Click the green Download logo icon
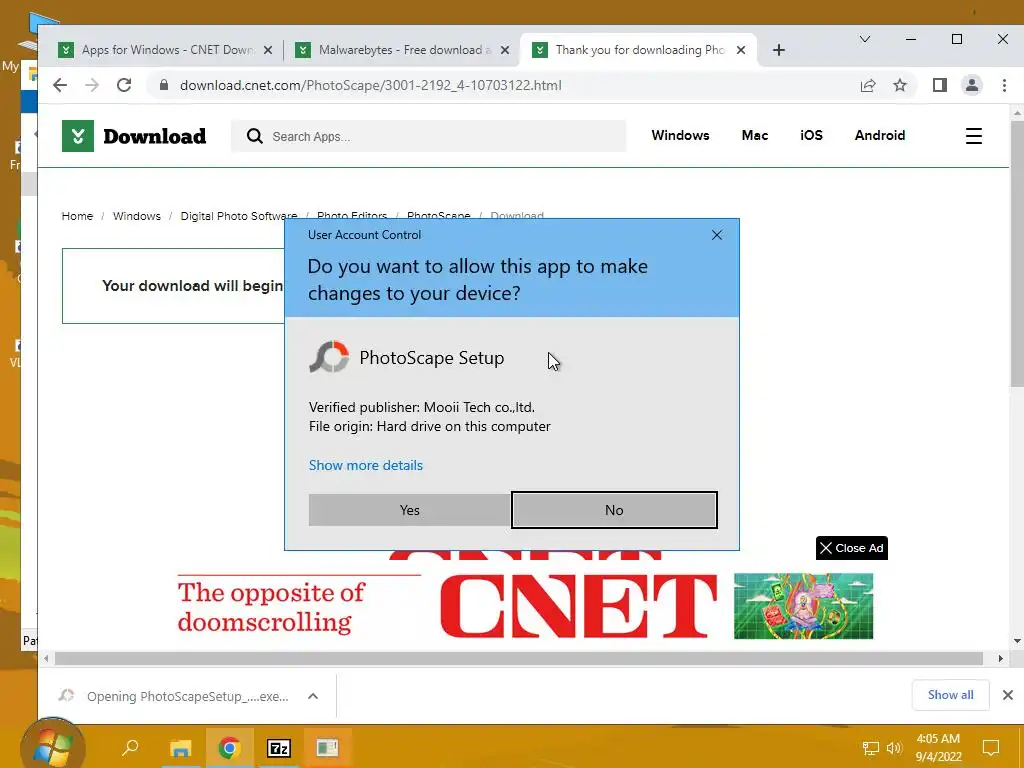This screenshot has width=1024, height=768. click(x=78, y=136)
